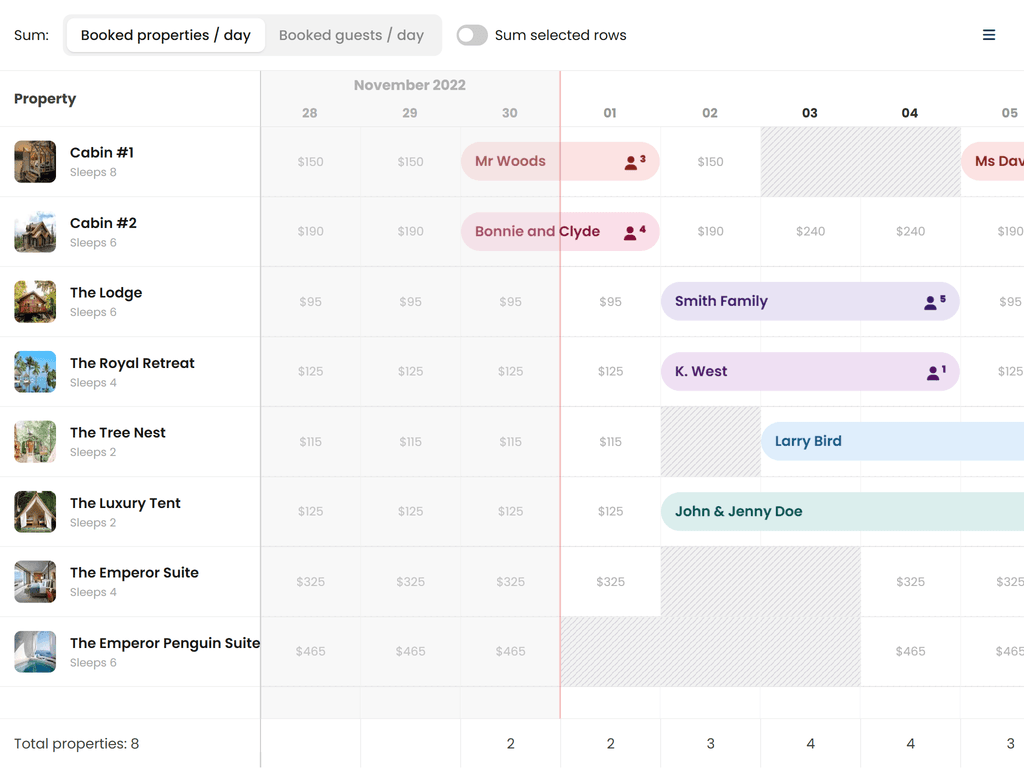Click The Emperor Penguin Suite photo

coord(35,652)
